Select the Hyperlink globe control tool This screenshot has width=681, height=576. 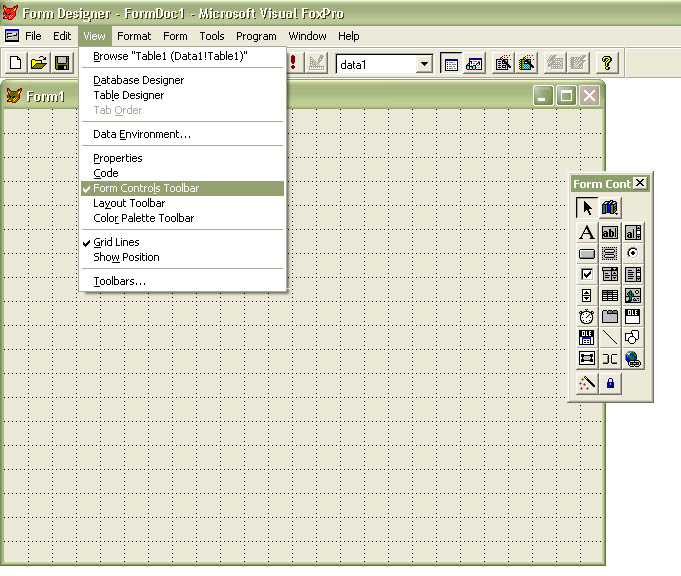[x=633, y=358]
